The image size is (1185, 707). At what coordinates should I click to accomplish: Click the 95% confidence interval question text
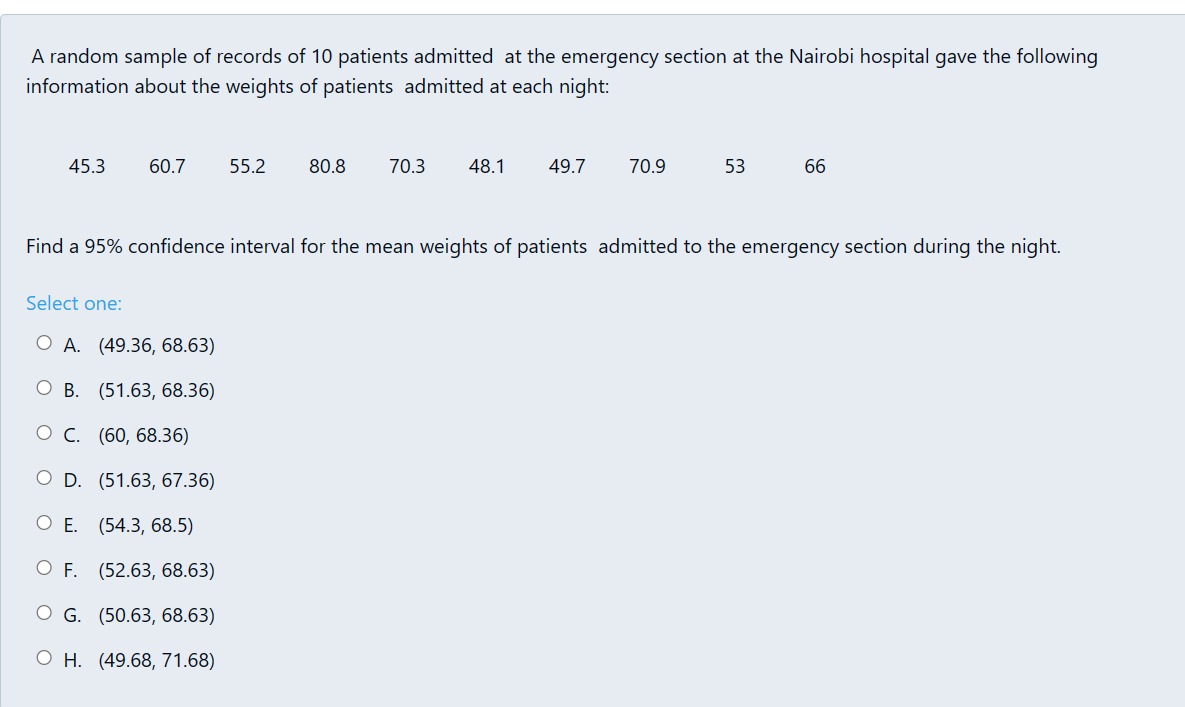pyautogui.click(x=543, y=247)
